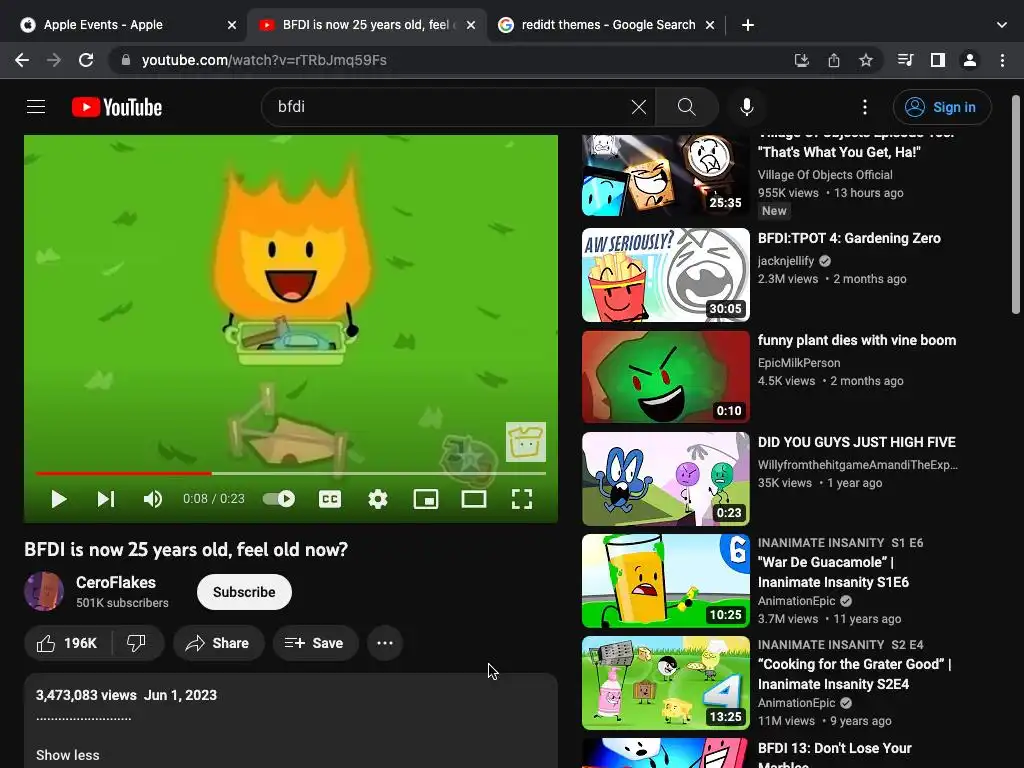The width and height of the screenshot is (1024, 768).
Task: Collapse description with Show less
Action: tap(68, 755)
